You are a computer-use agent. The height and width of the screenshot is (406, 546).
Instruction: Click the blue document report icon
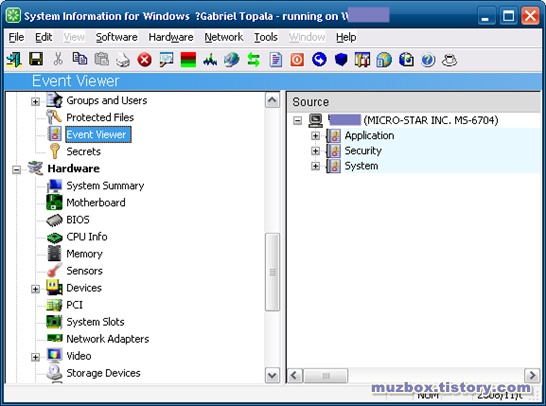(275, 60)
